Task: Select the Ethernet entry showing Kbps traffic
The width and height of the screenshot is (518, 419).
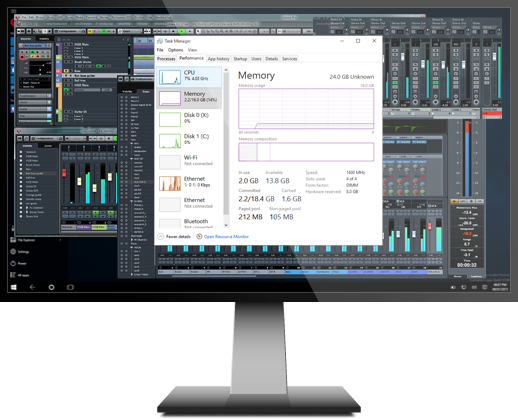Action: (189, 183)
